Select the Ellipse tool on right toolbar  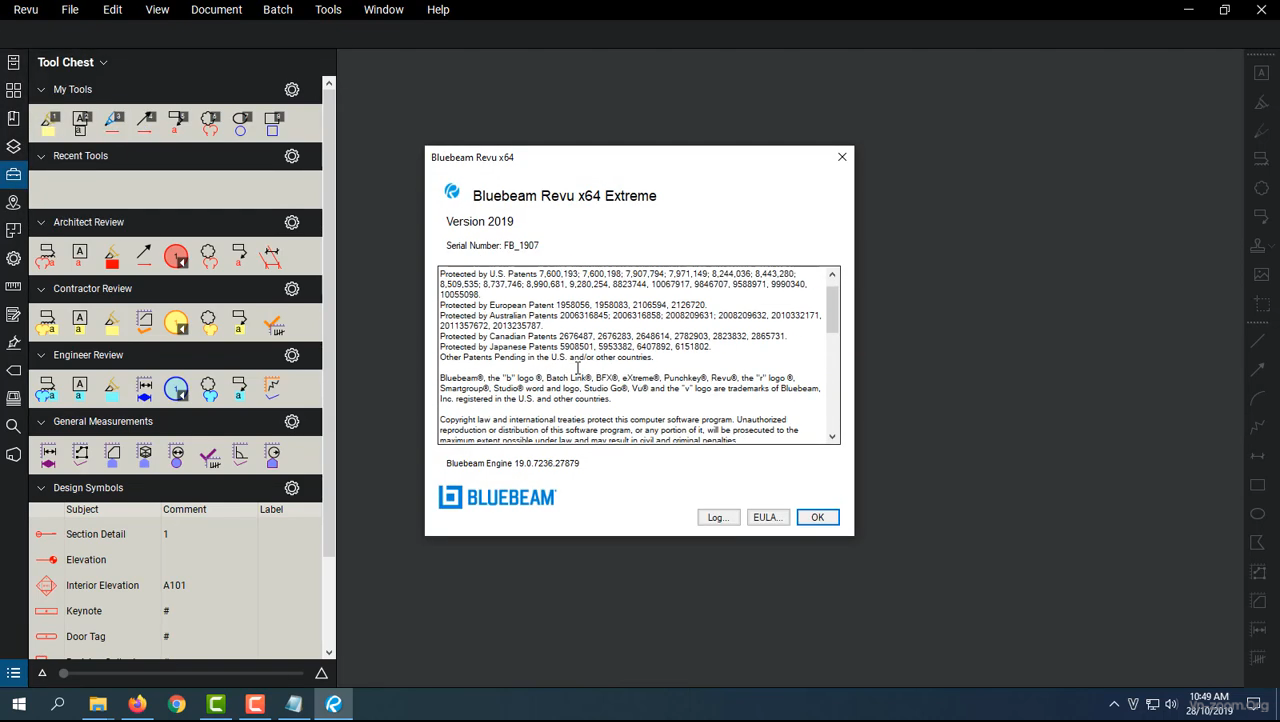click(x=1259, y=513)
